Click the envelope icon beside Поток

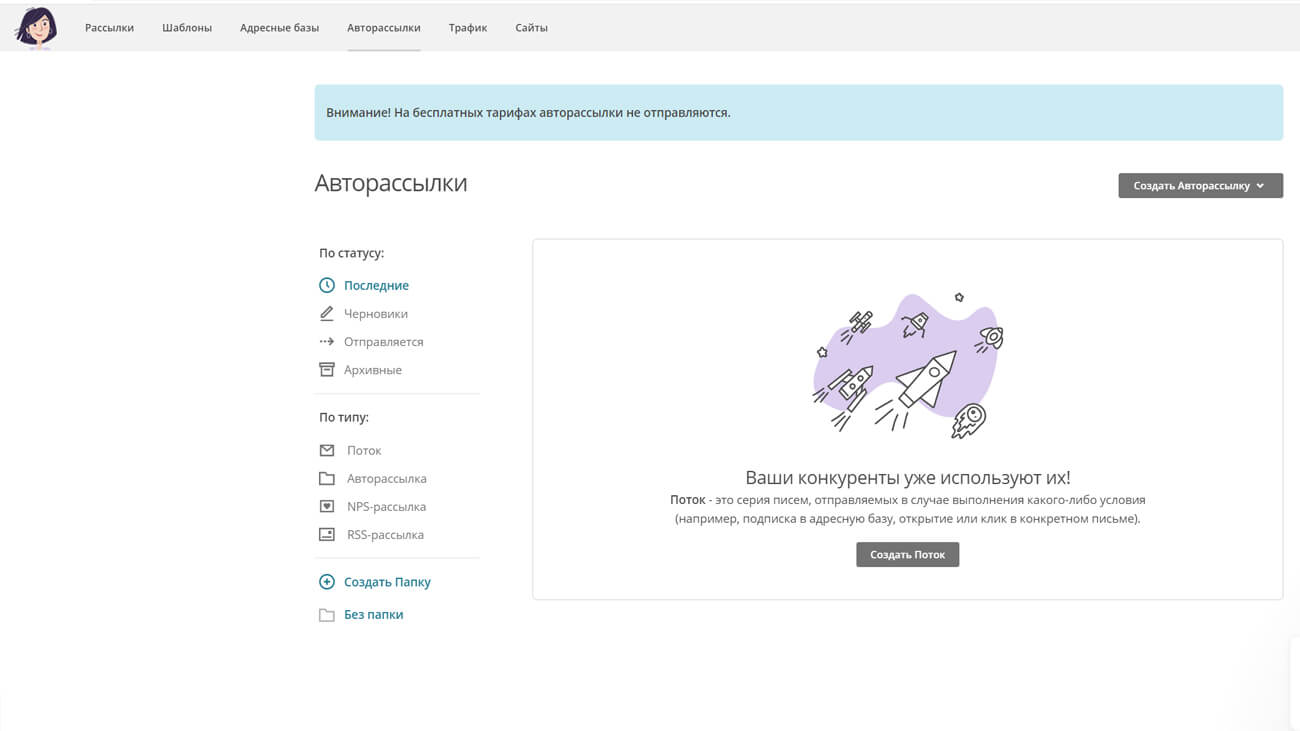pos(326,451)
